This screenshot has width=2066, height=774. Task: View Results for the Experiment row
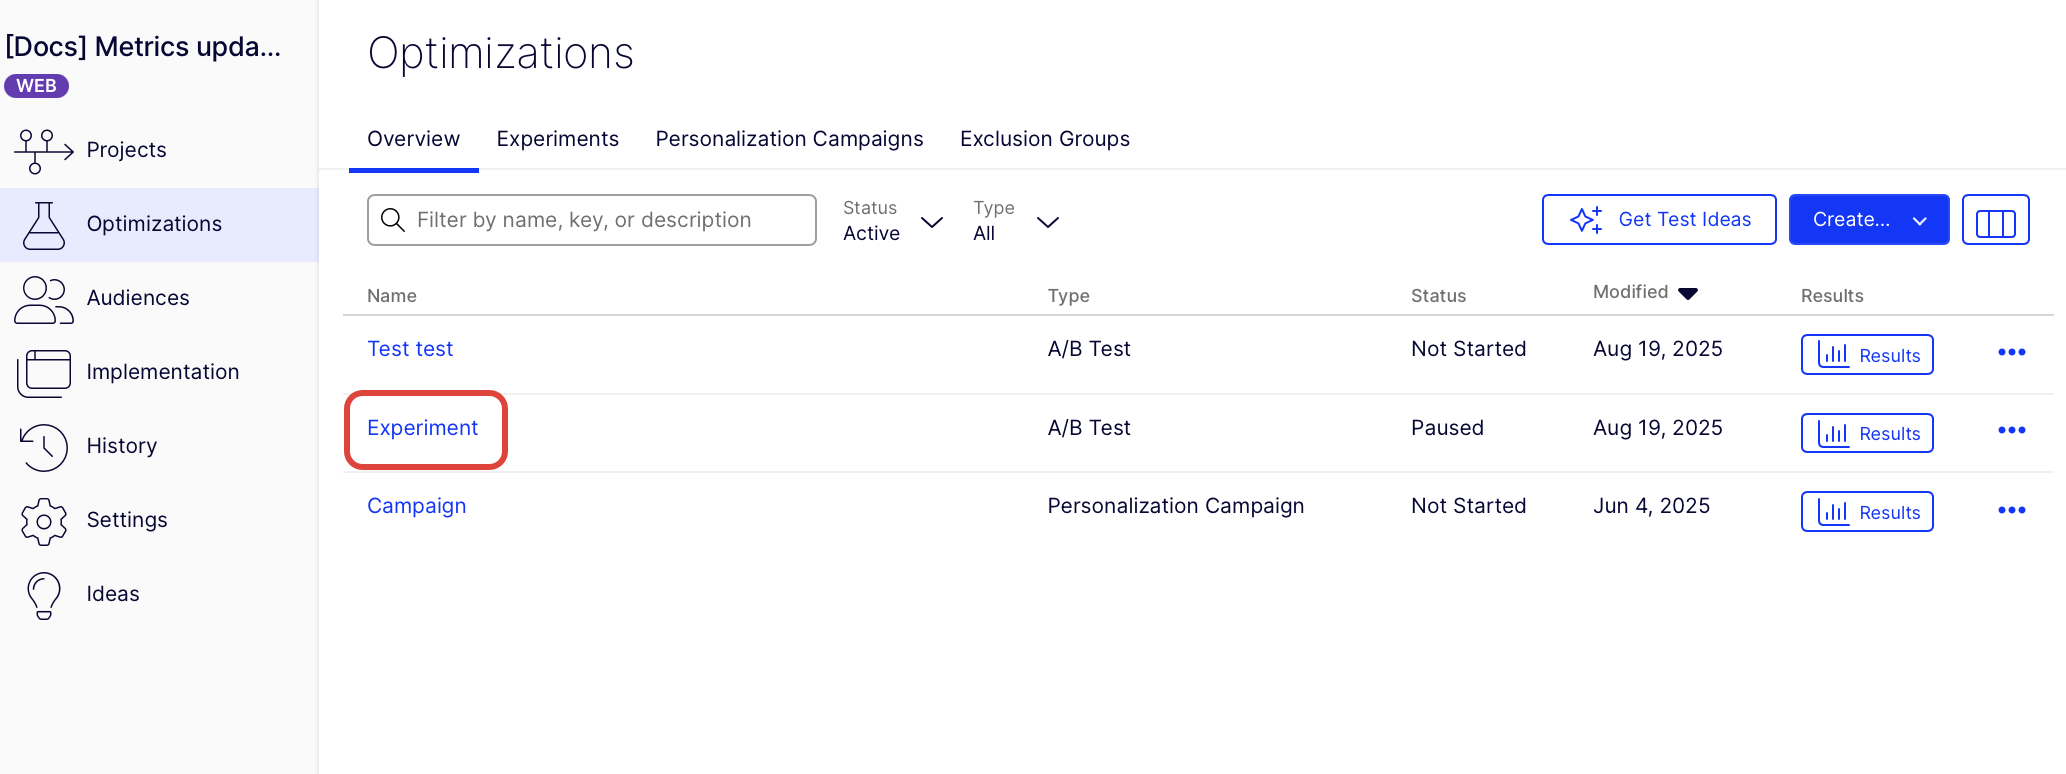(1867, 433)
